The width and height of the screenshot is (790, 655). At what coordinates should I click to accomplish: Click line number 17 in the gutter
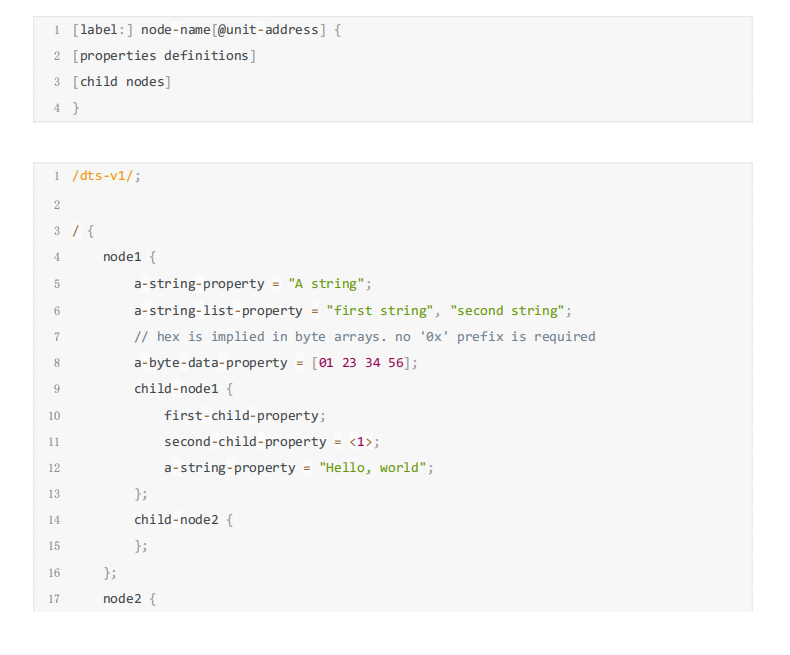point(53,598)
